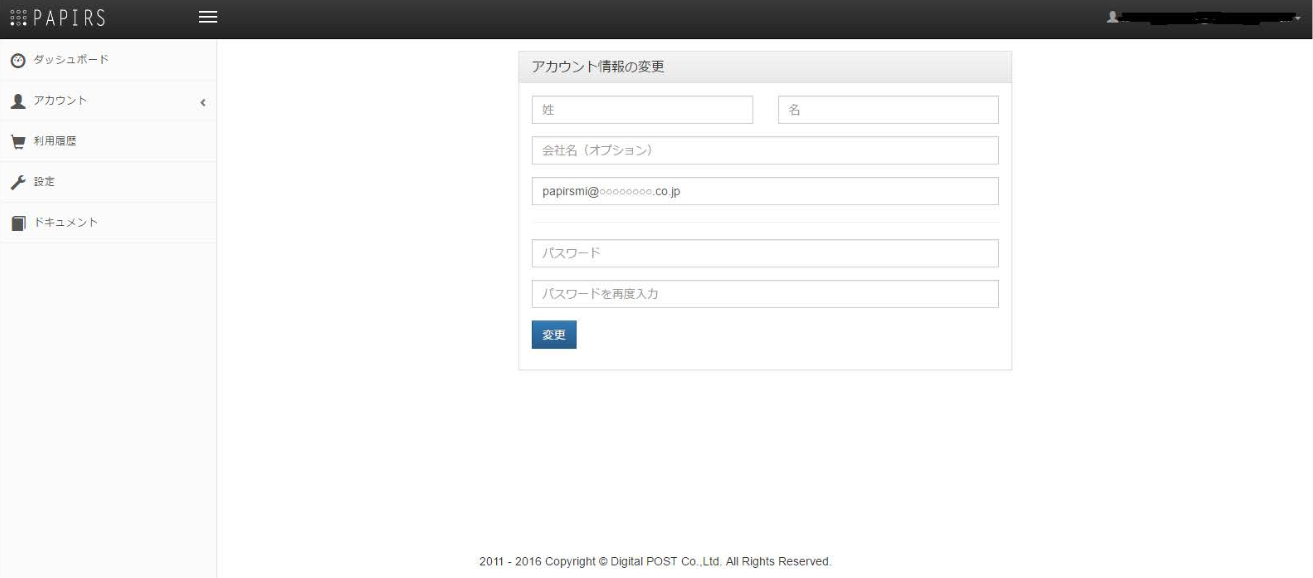Click the PAPIRS logo in the header

(x=57, y=18)
